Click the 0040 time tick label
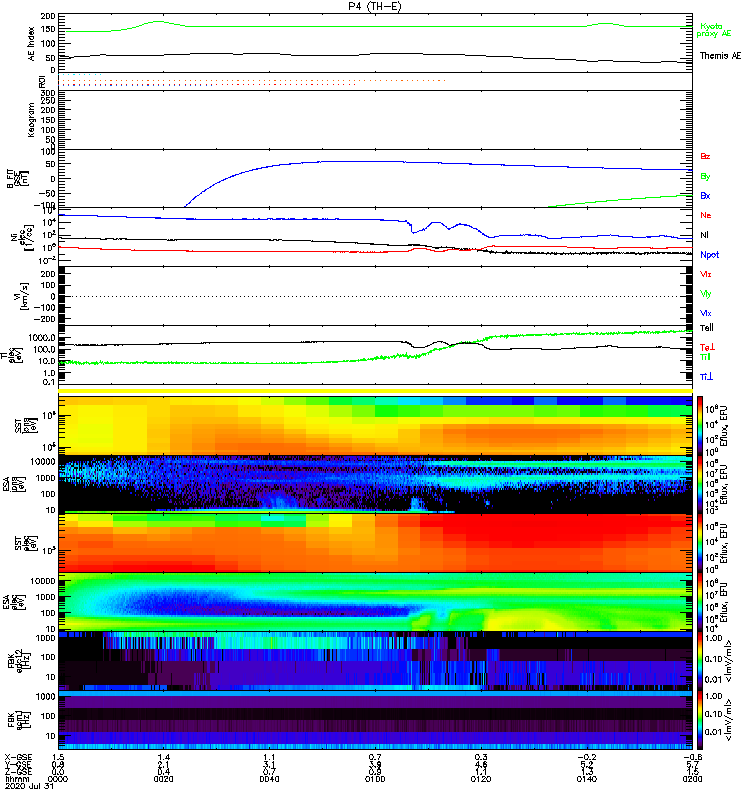 point(269,779)
